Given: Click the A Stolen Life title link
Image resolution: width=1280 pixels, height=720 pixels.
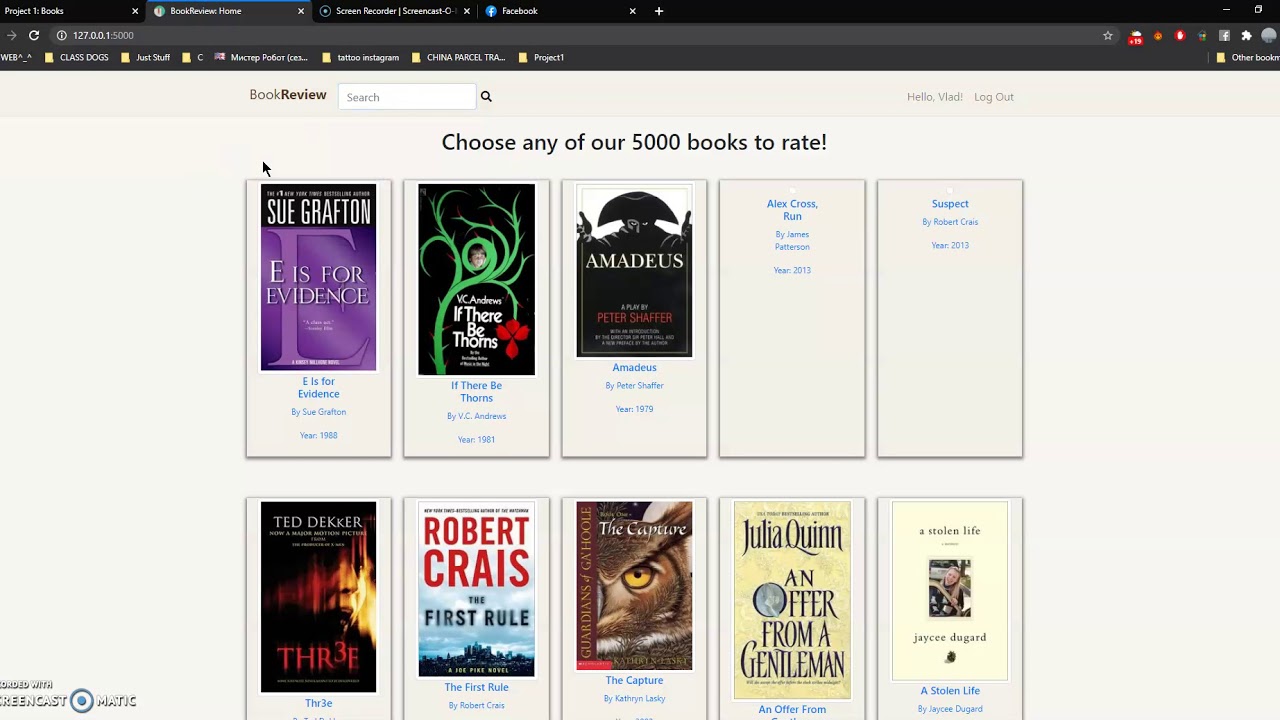Looking at the screenshot, I should 950,691.
